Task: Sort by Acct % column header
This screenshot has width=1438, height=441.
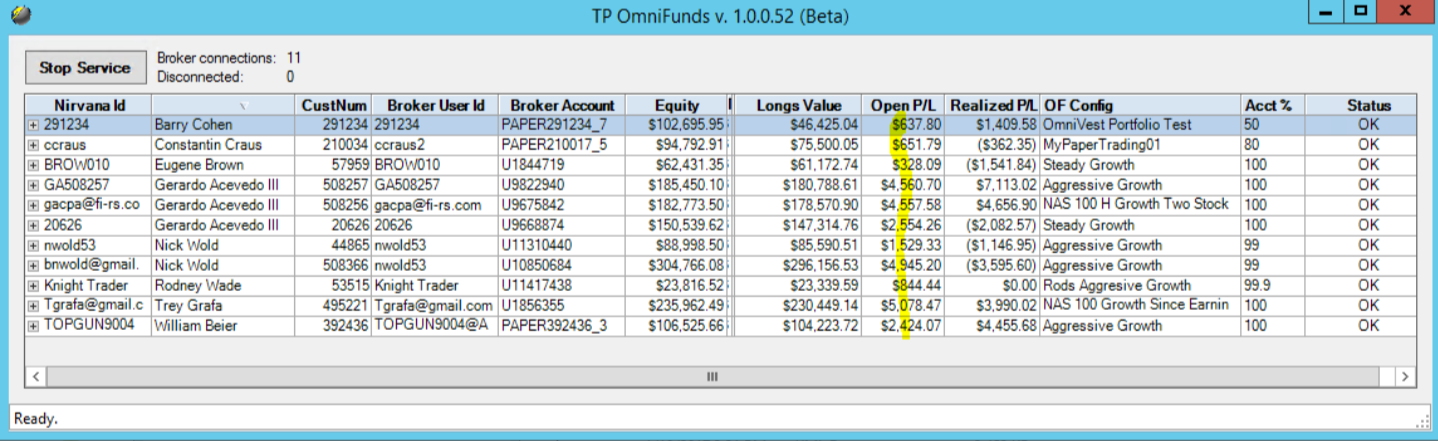Action: (x=1272, y=105)
